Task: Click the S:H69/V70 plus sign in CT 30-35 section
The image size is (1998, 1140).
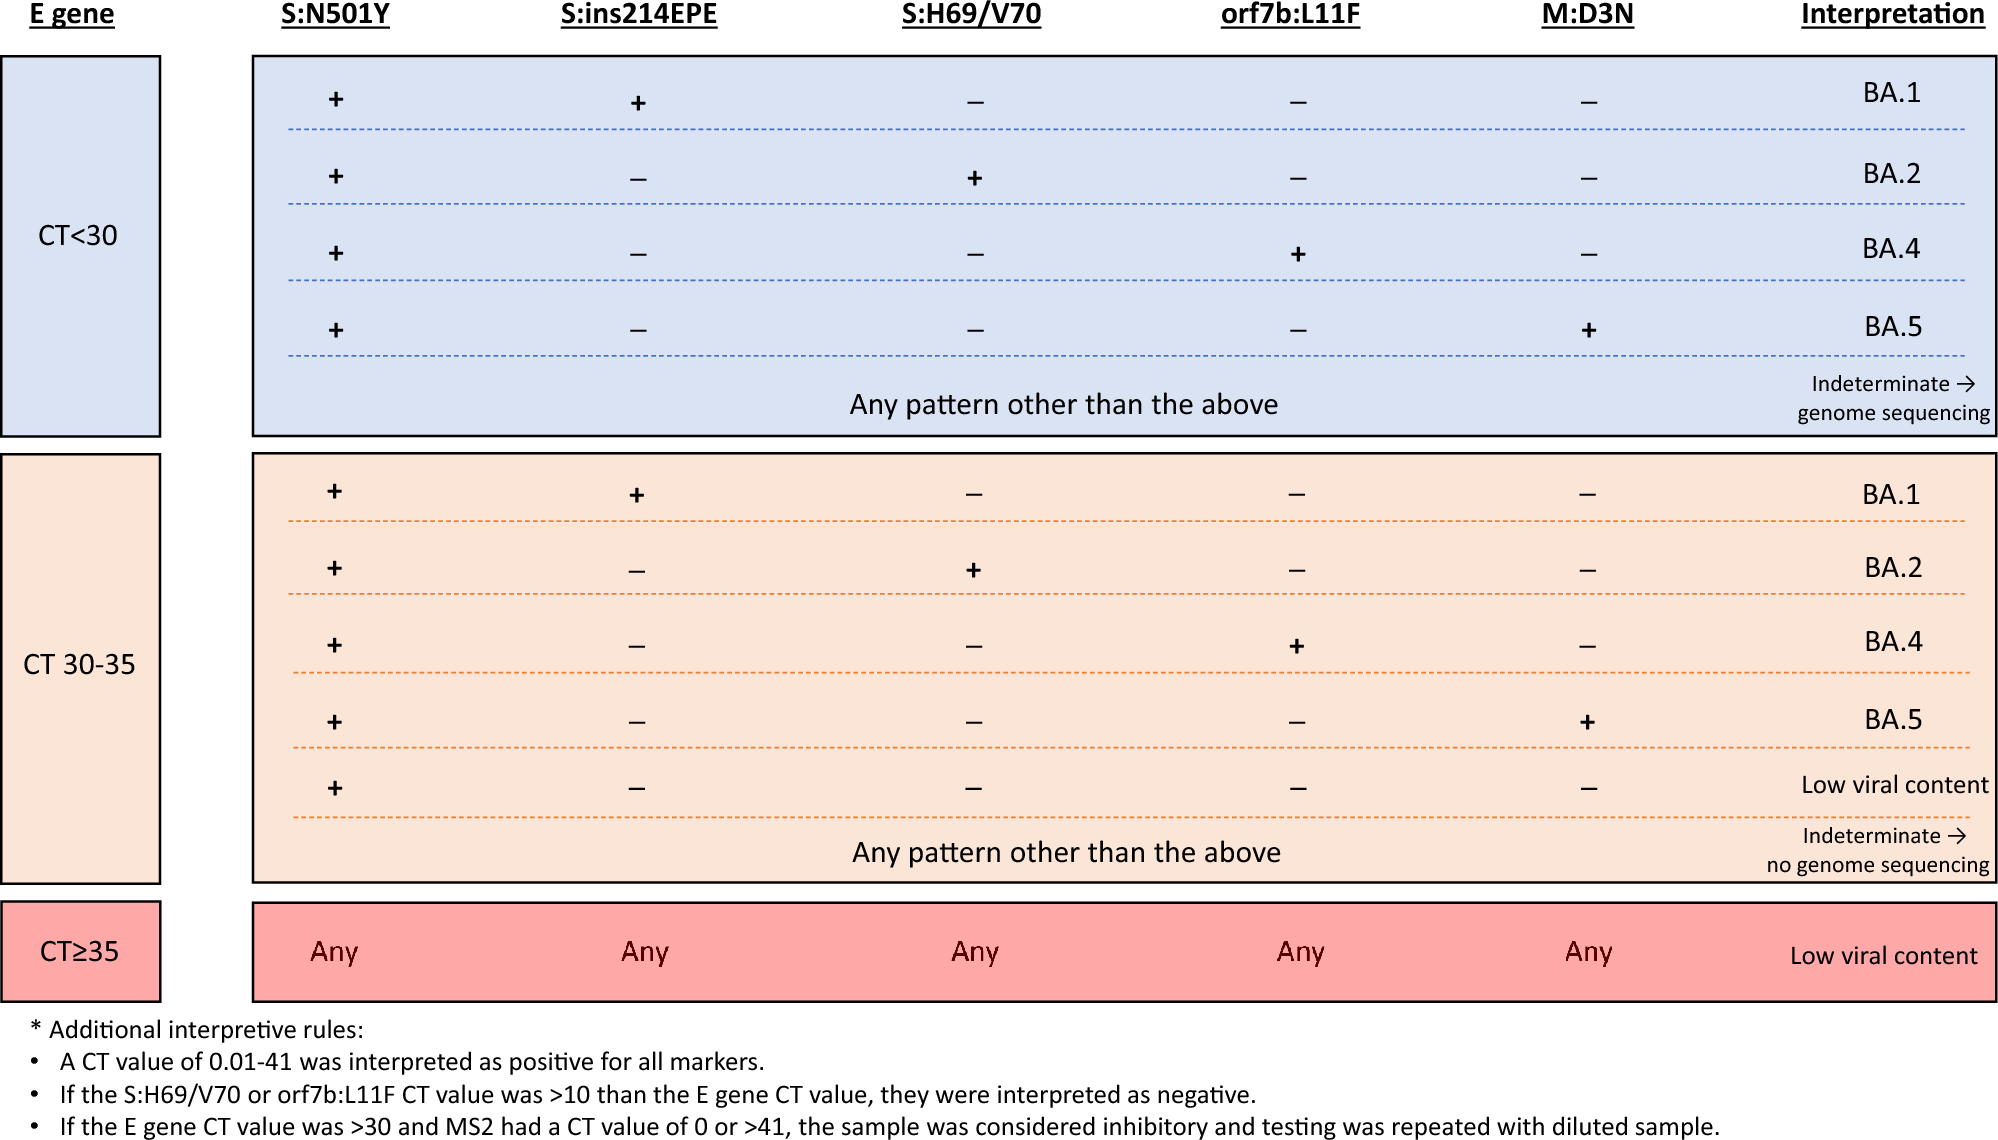Action: 973,570
